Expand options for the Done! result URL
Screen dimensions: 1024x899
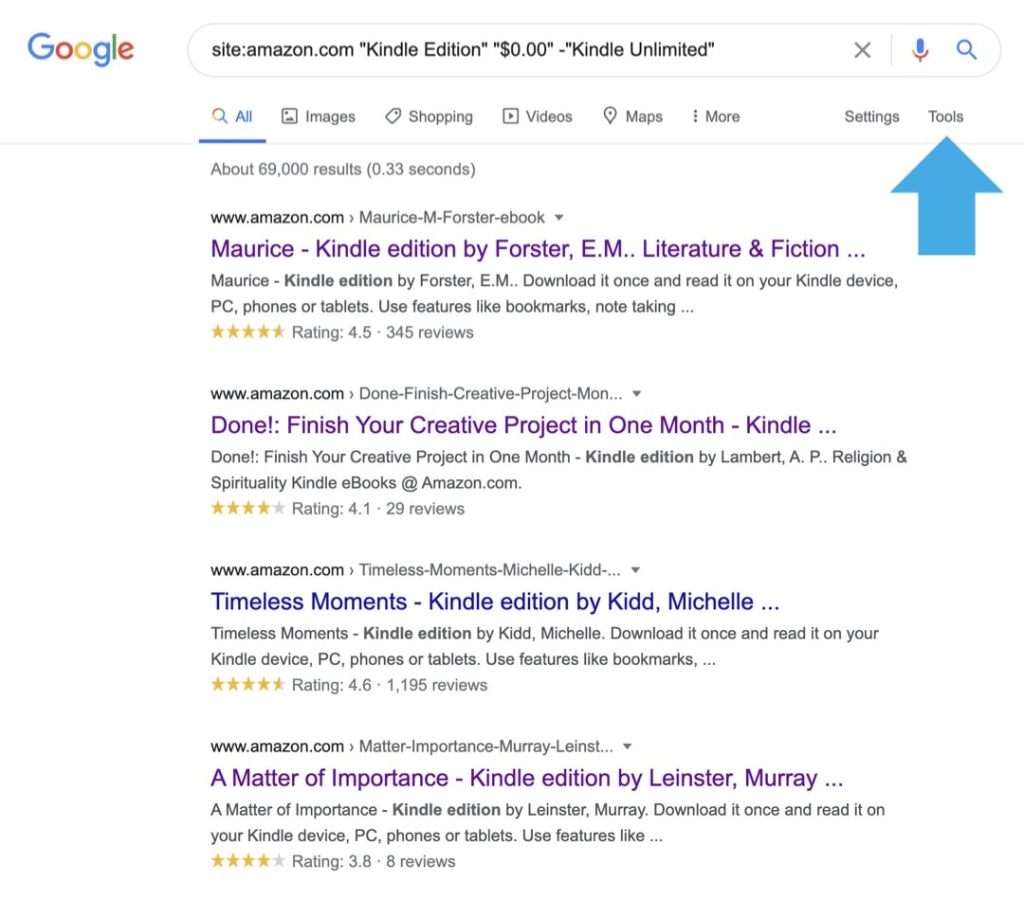[637, 393]
